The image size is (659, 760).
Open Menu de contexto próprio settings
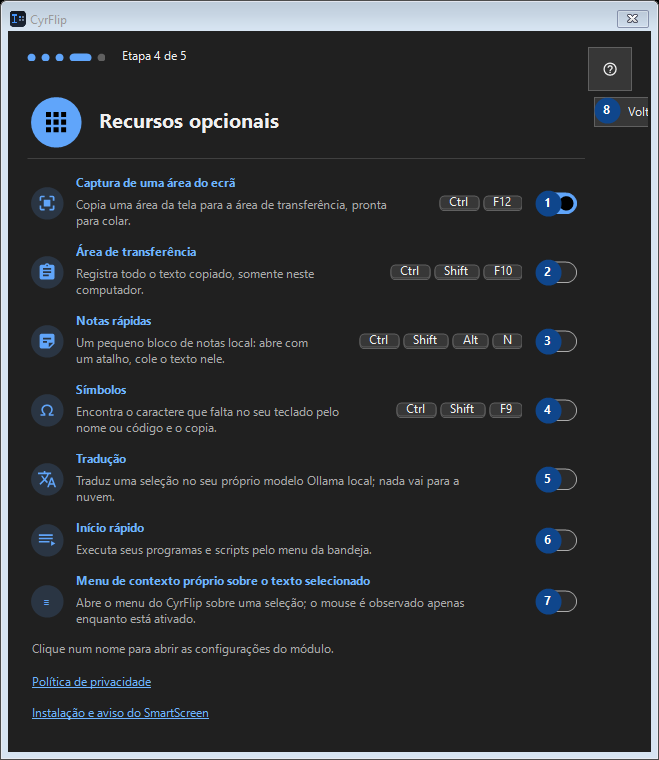(223, 581)
